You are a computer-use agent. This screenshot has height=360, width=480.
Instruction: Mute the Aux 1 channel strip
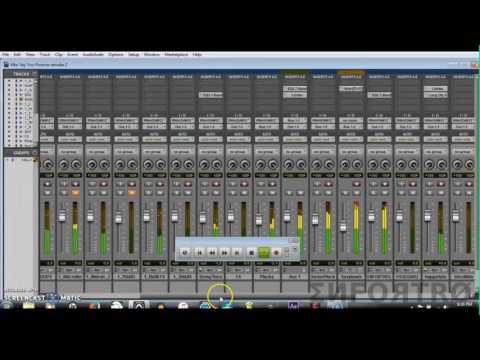click(300, 193)
